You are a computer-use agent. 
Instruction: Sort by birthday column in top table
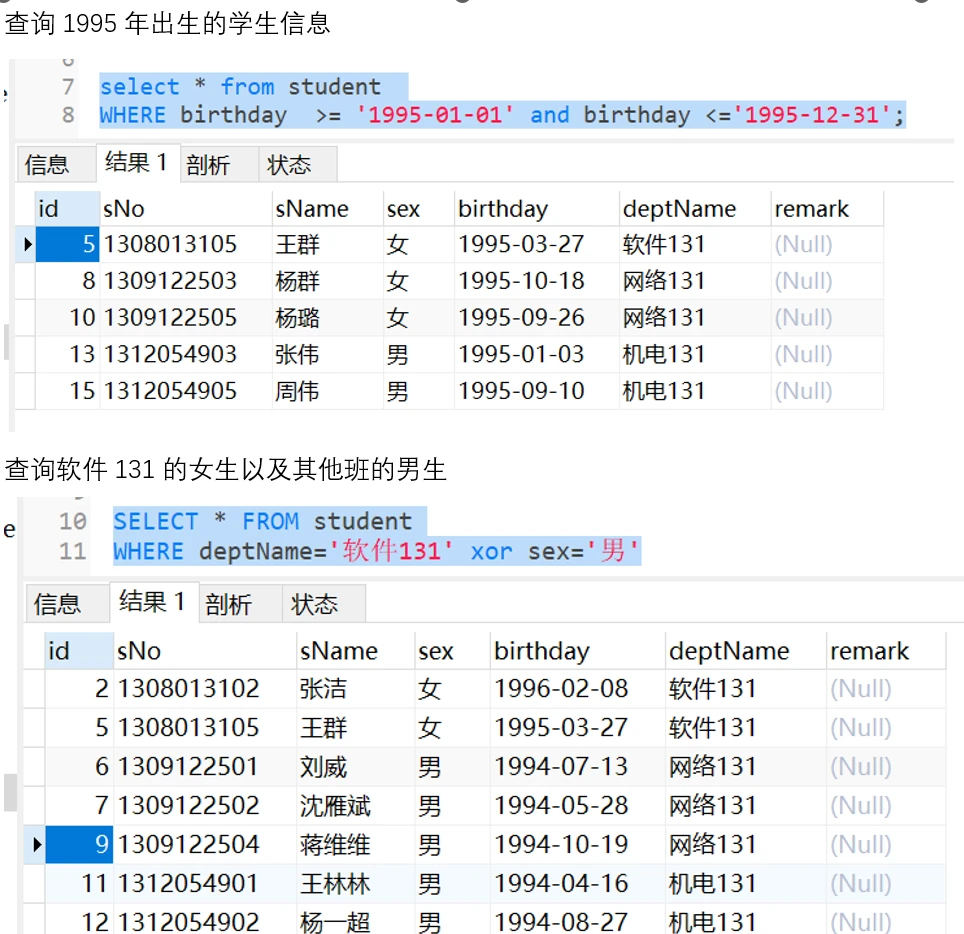[503, 209]
